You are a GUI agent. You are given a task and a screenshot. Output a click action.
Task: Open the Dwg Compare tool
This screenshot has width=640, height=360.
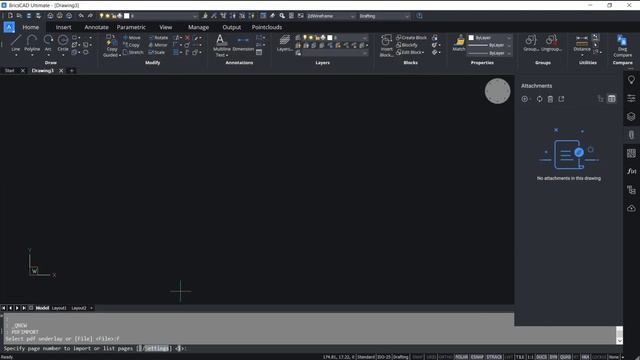(622, 45)
